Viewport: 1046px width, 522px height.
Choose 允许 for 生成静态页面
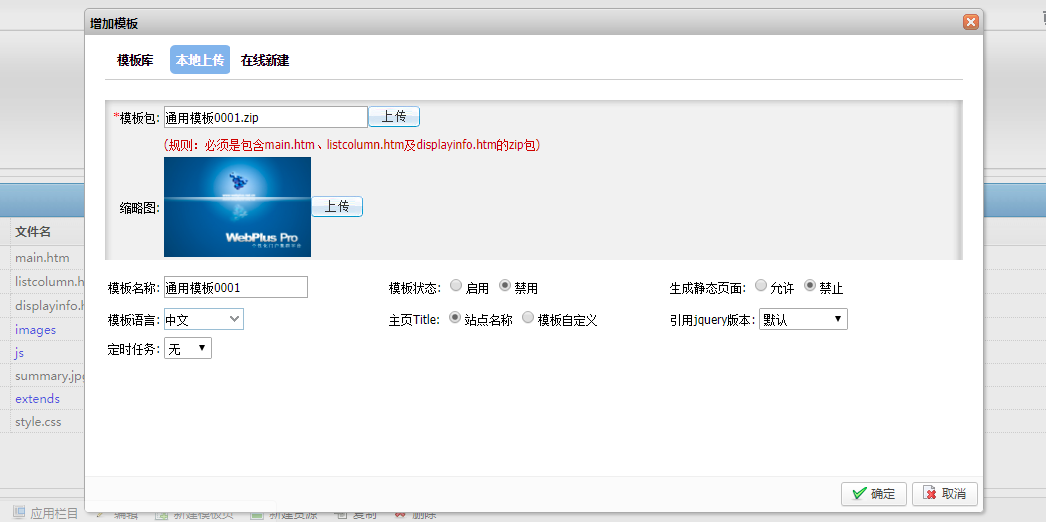[x=760, y=285]
